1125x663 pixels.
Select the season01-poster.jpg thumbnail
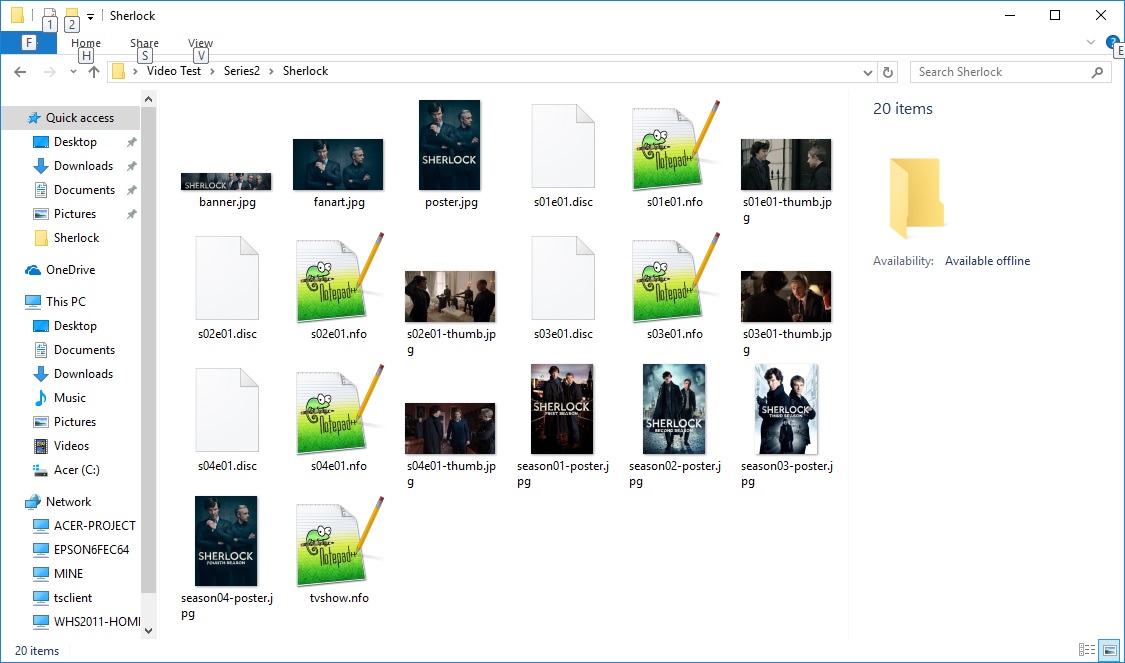click(562, 408)
